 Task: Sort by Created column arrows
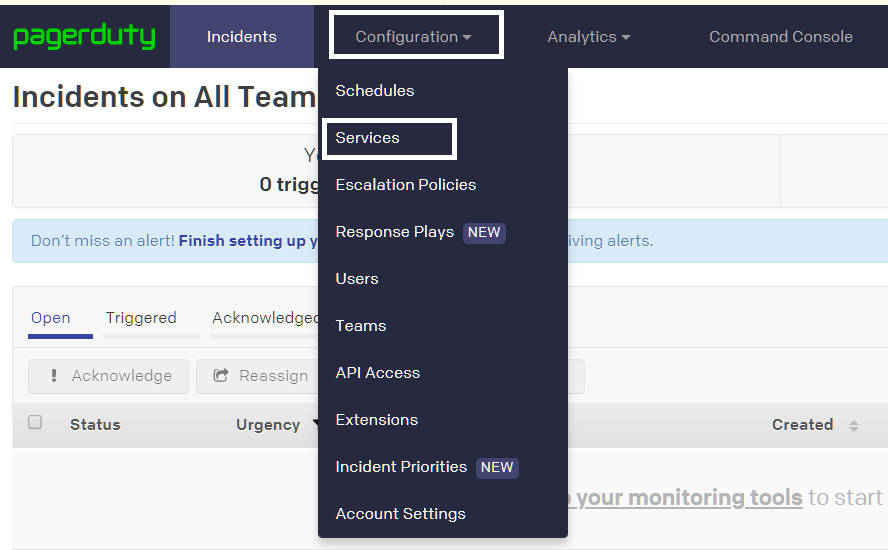(854, 425)
